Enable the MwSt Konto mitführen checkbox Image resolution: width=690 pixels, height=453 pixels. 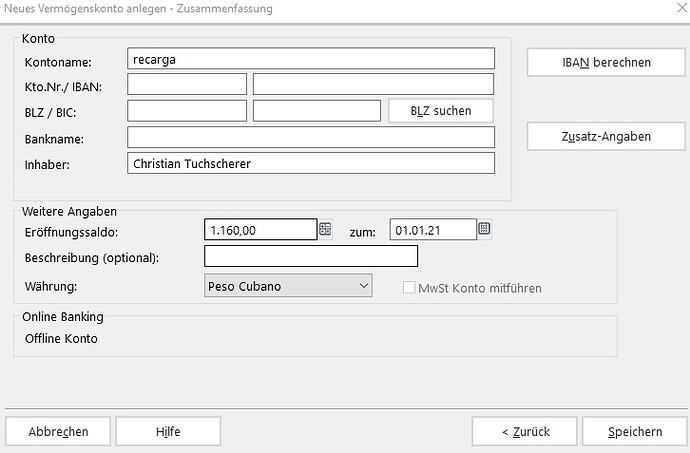(x=408, y=288)
